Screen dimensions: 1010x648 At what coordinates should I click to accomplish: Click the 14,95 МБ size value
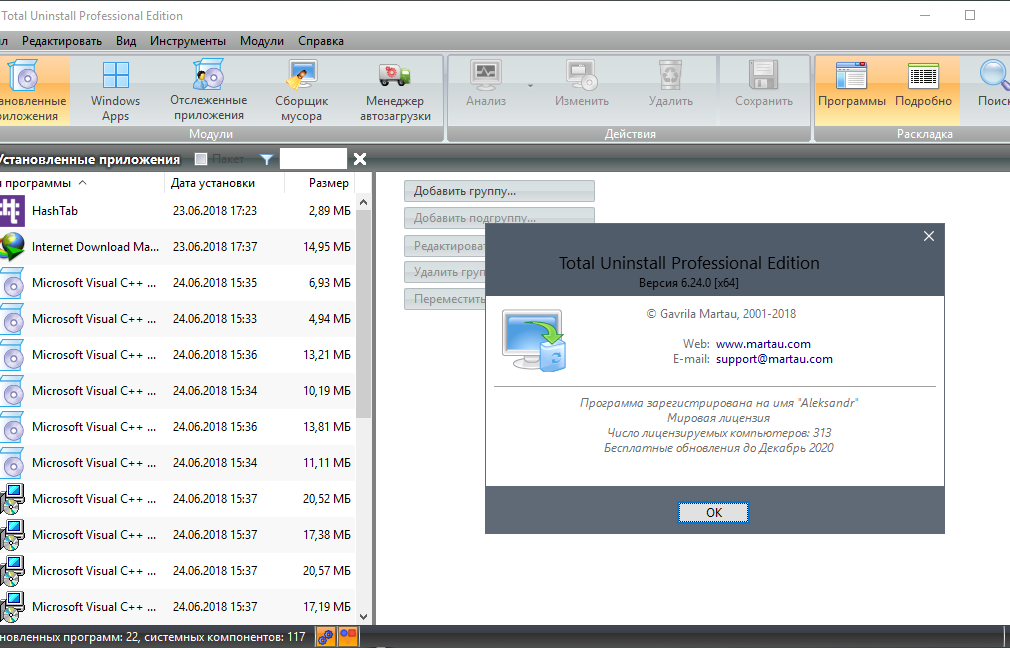[327, 247]
